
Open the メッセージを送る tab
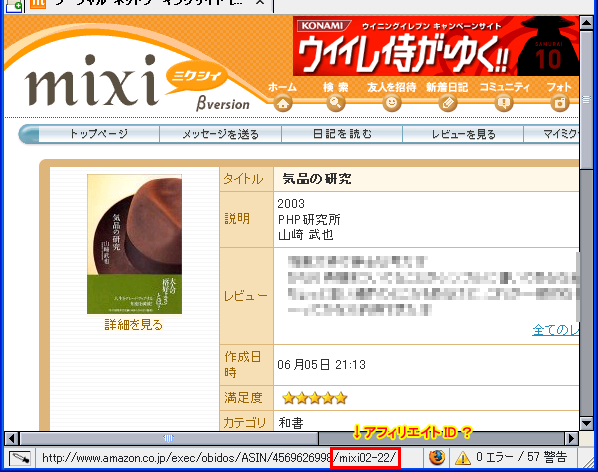tap(220, 134)
